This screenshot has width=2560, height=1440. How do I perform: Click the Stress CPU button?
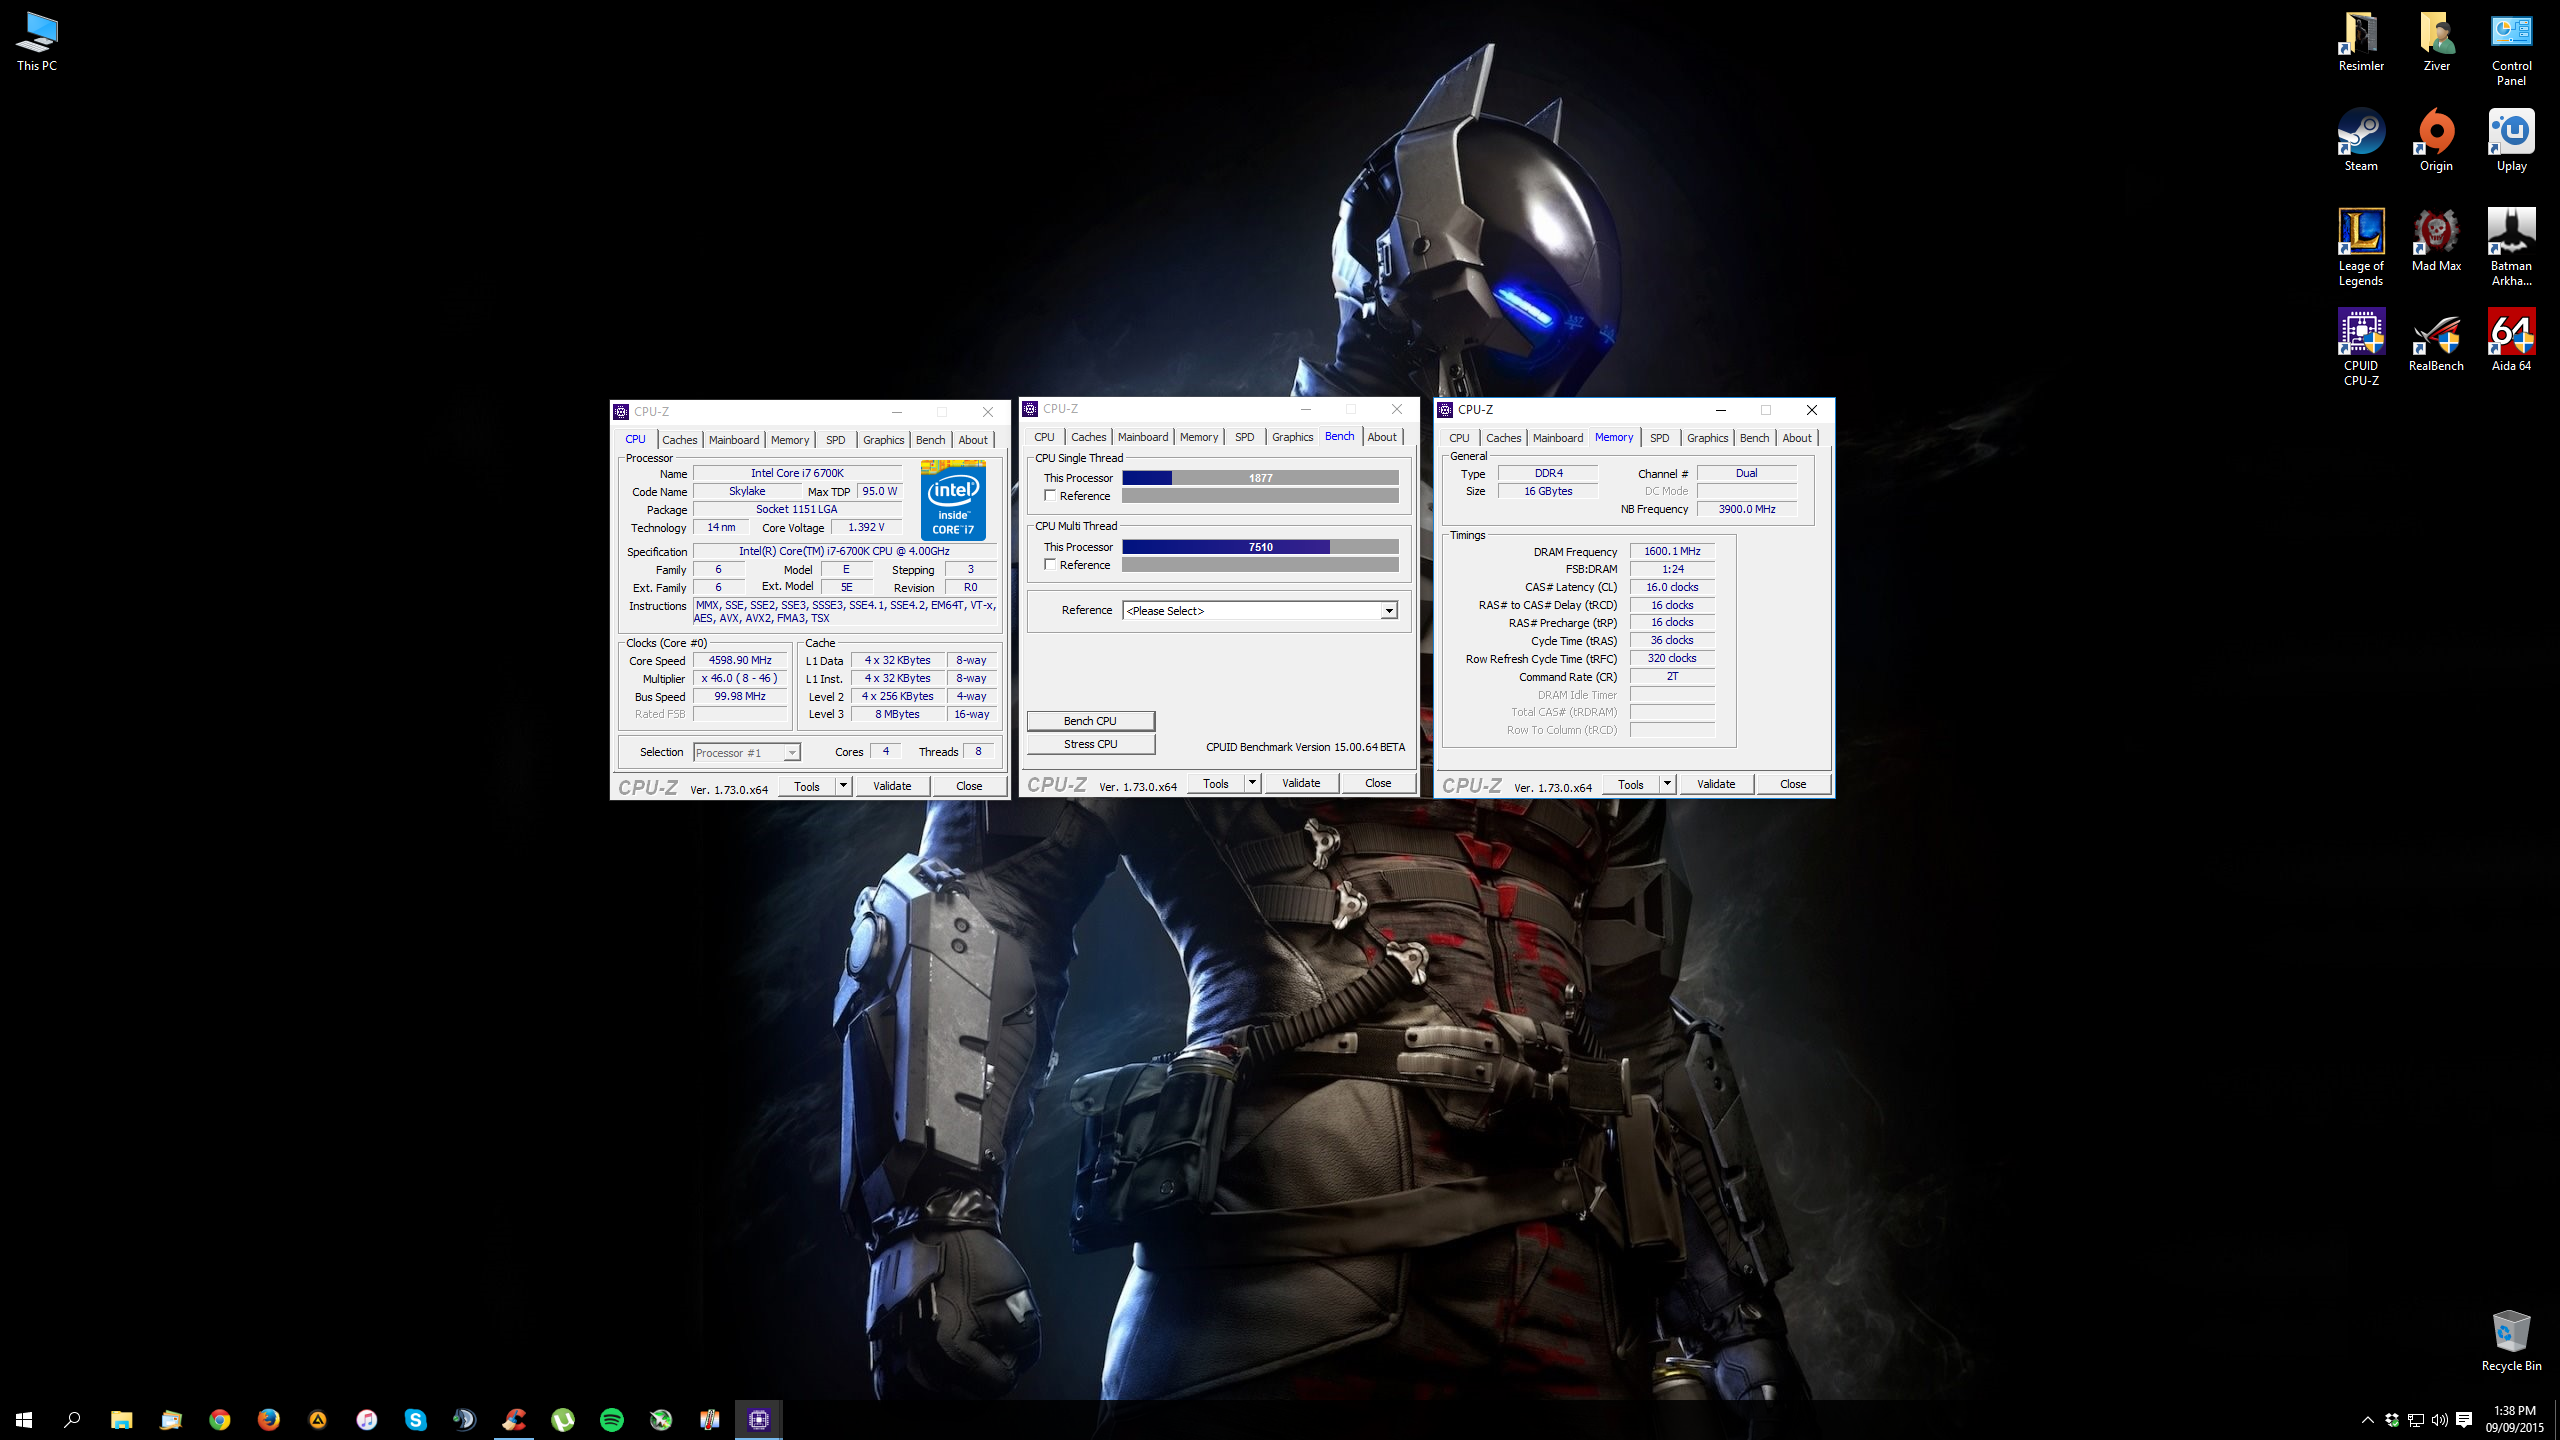coord(1090,744)
